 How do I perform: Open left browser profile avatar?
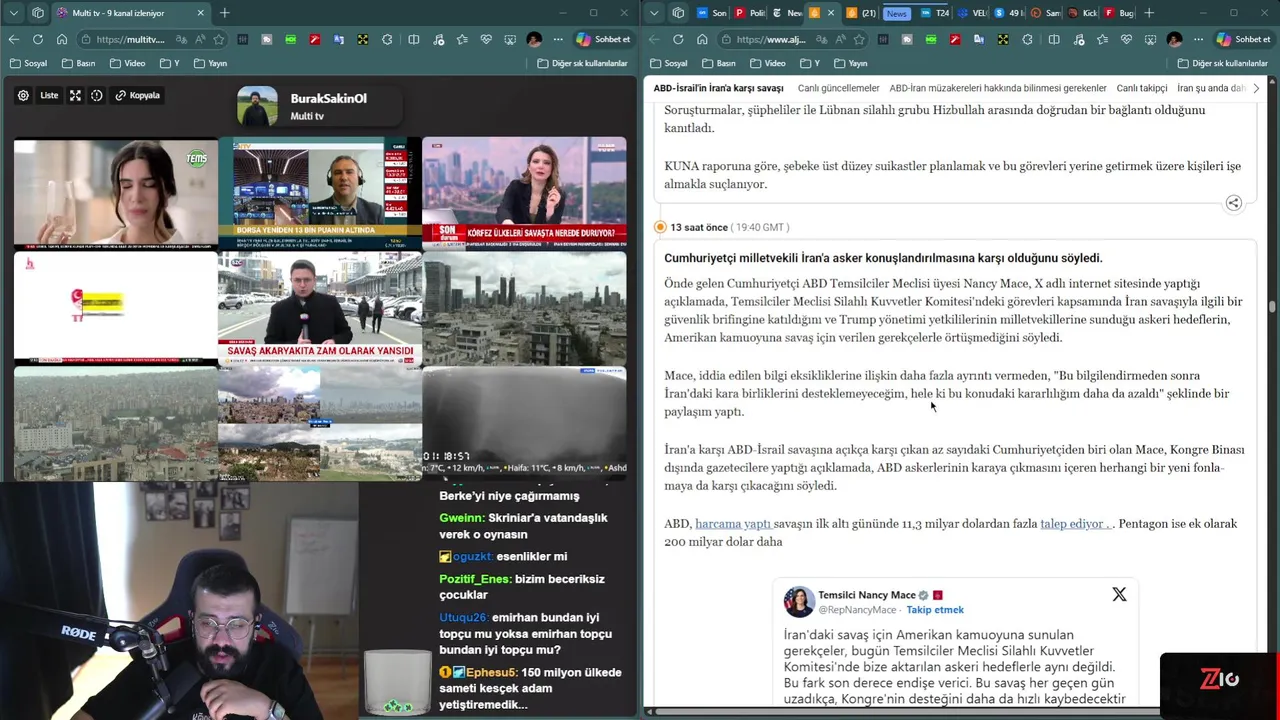(x=534, y=39)
